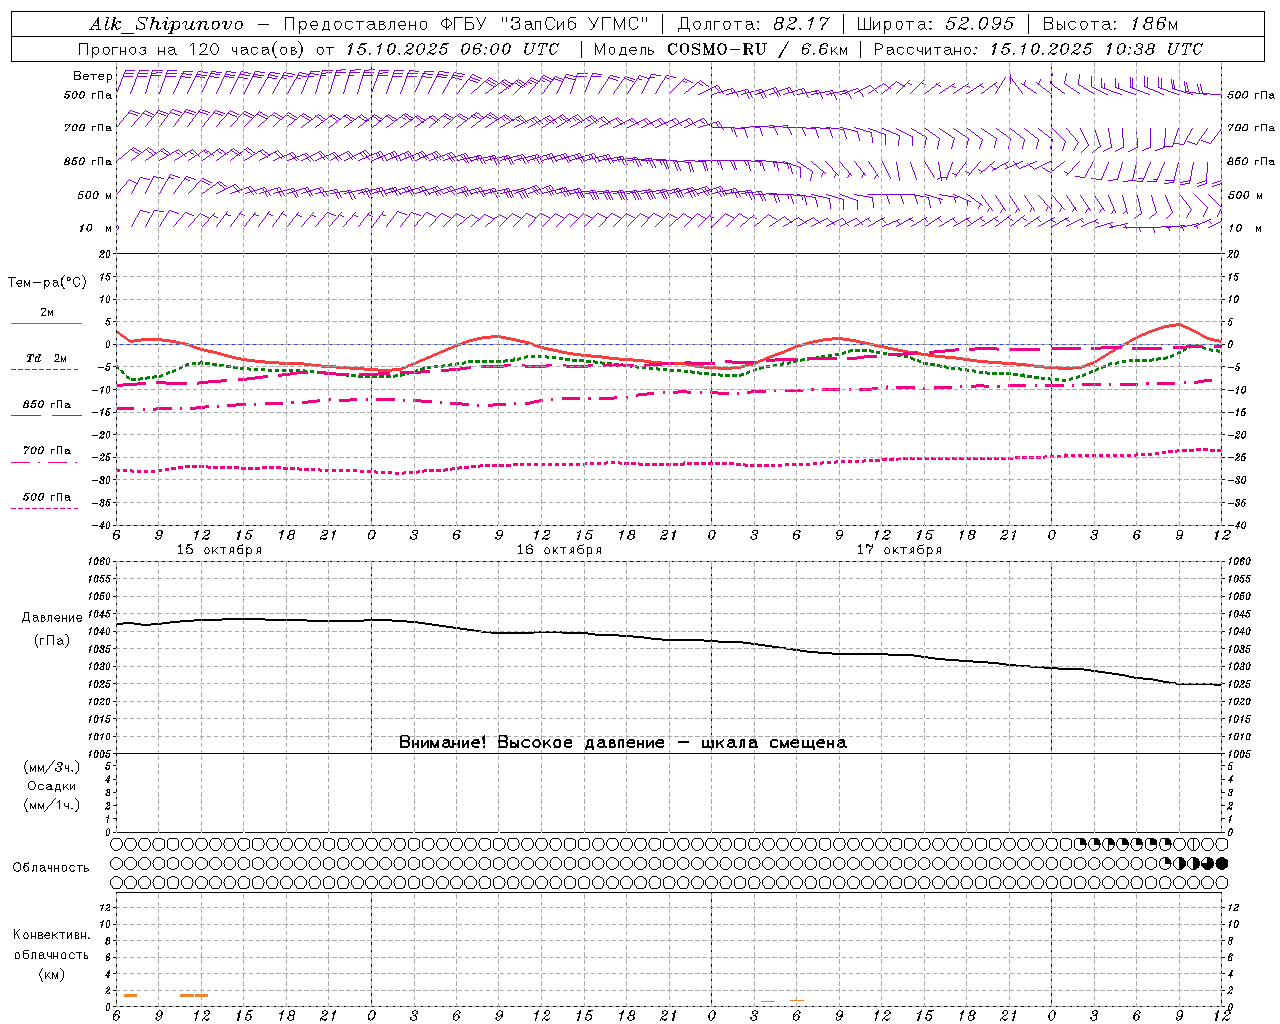Click the Тем-ра(°C) axis label
Image resolution: width=1280 pixels, height=1024 pixels.
pyautogui.click(x=47, y=283)
